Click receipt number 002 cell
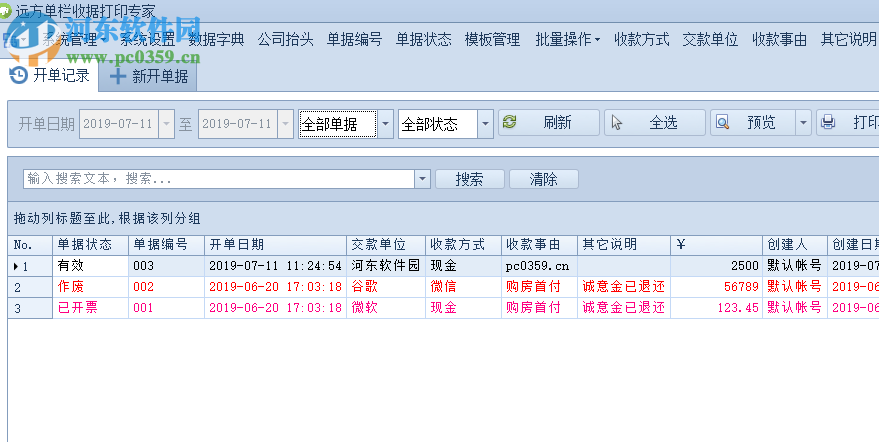Screen dimensions: 879x442 166,287
